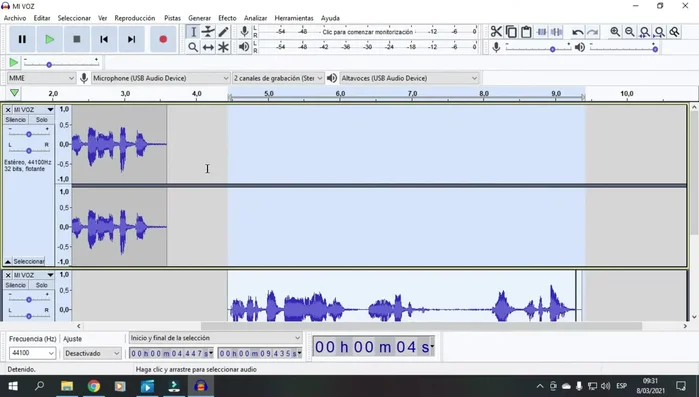Image resolution: width=699 pixels, height=397 pixels.
Task: Close the second MI VOZ track
Action: (8, 275)
